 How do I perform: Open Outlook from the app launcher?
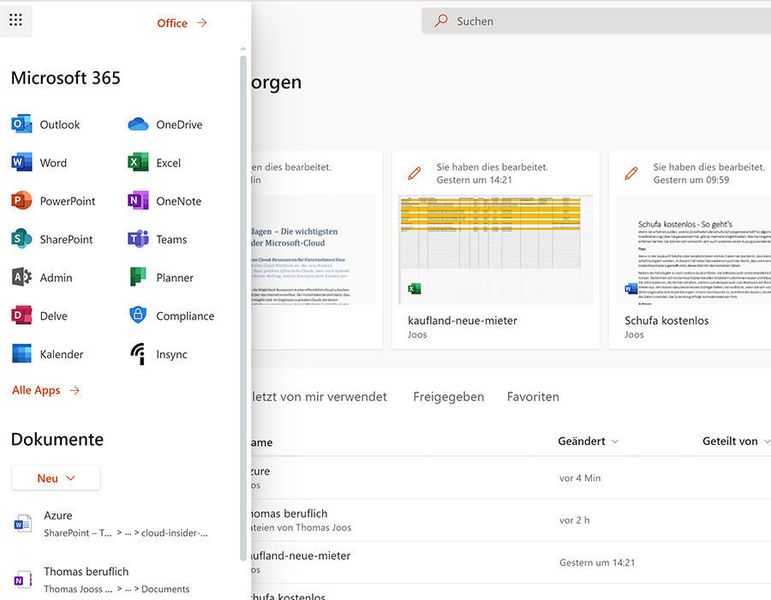point(45,124)
